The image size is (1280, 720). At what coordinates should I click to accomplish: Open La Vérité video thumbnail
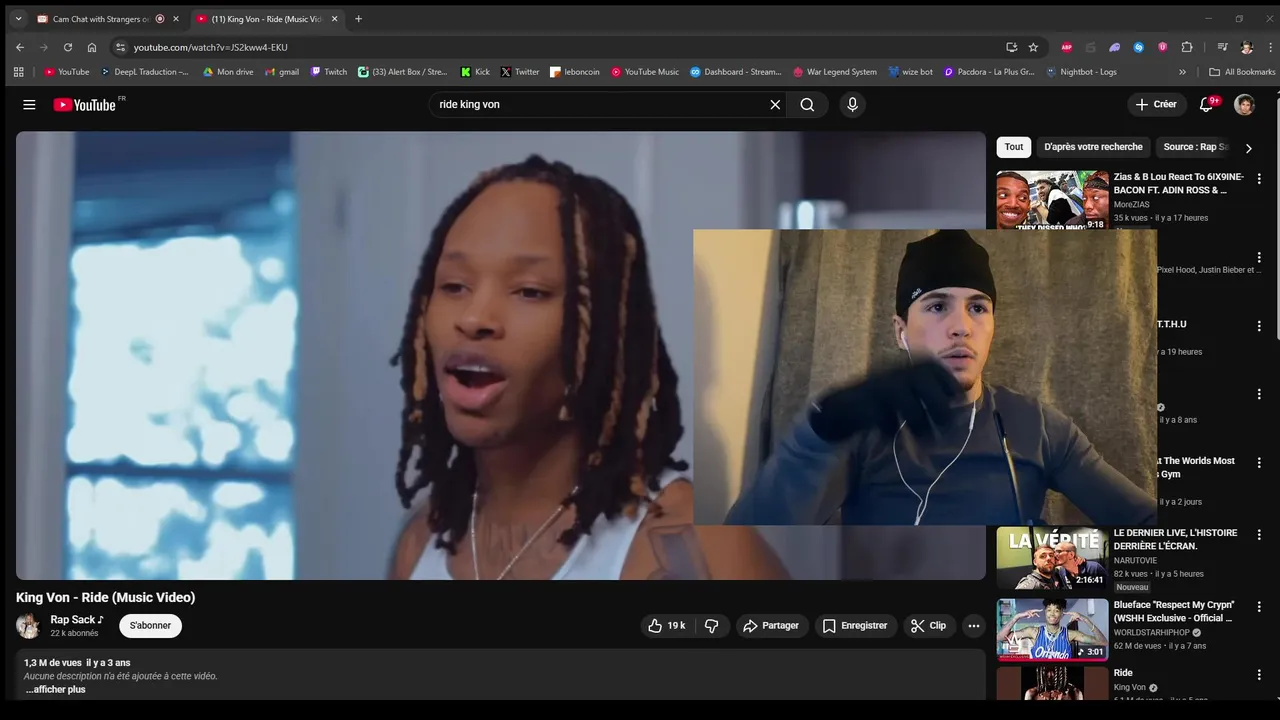(x=1052, y=558)
